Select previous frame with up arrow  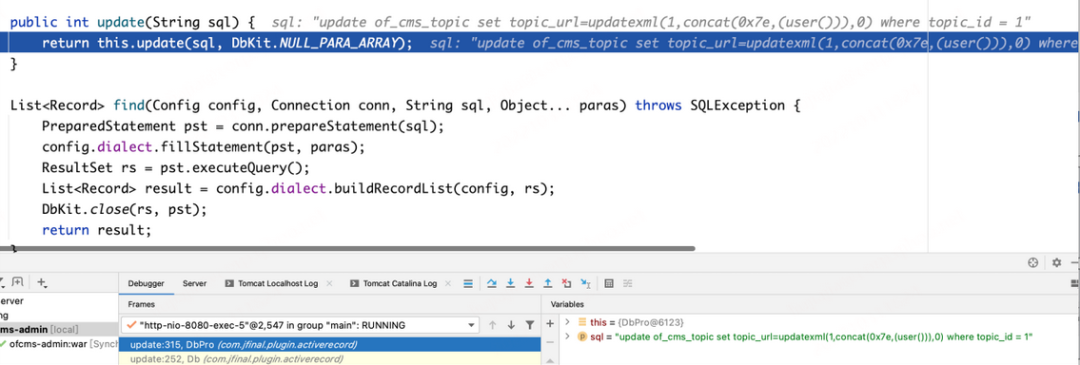[492, 325]
